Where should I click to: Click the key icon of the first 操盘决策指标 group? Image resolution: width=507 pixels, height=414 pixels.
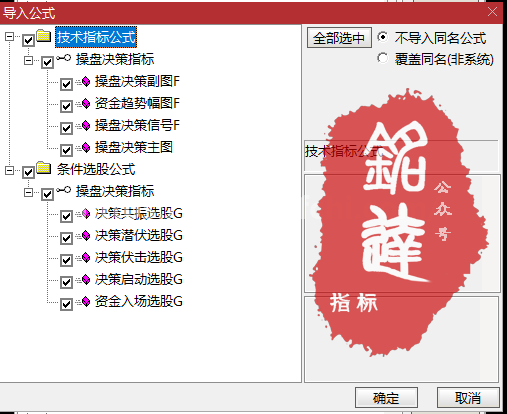point(63,58)
